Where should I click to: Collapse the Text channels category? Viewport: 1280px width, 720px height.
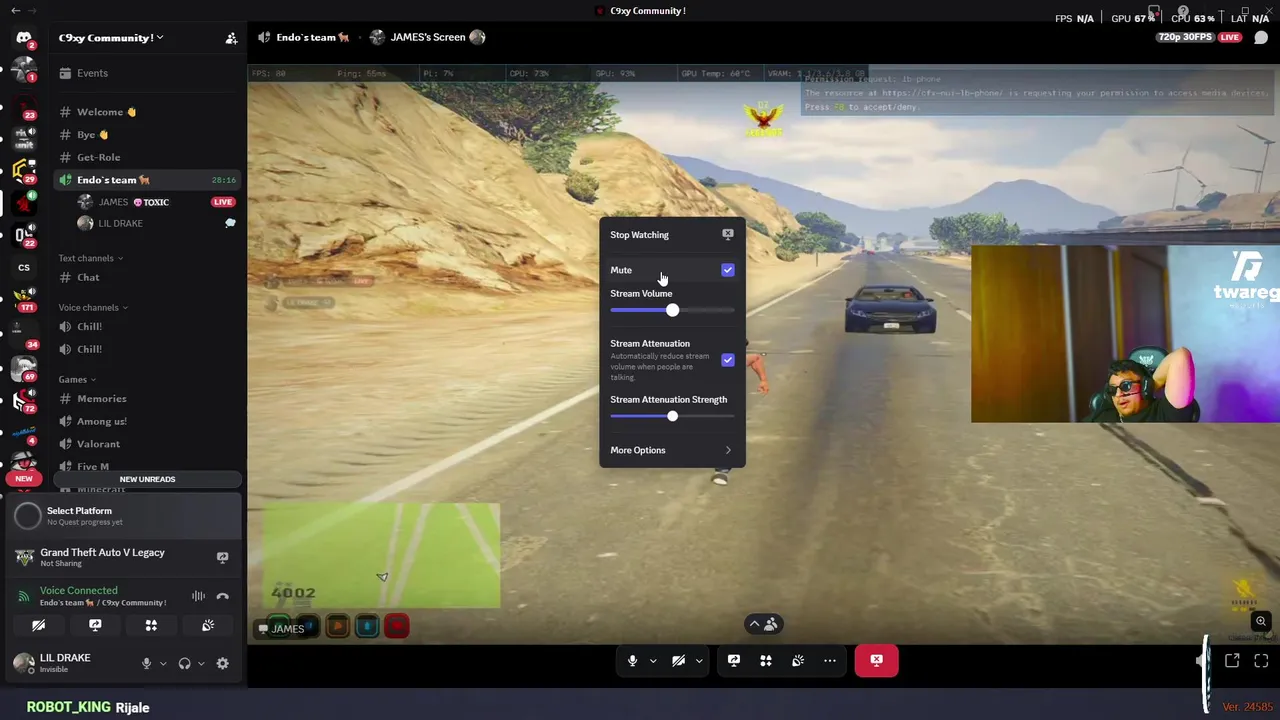[91, 258]
